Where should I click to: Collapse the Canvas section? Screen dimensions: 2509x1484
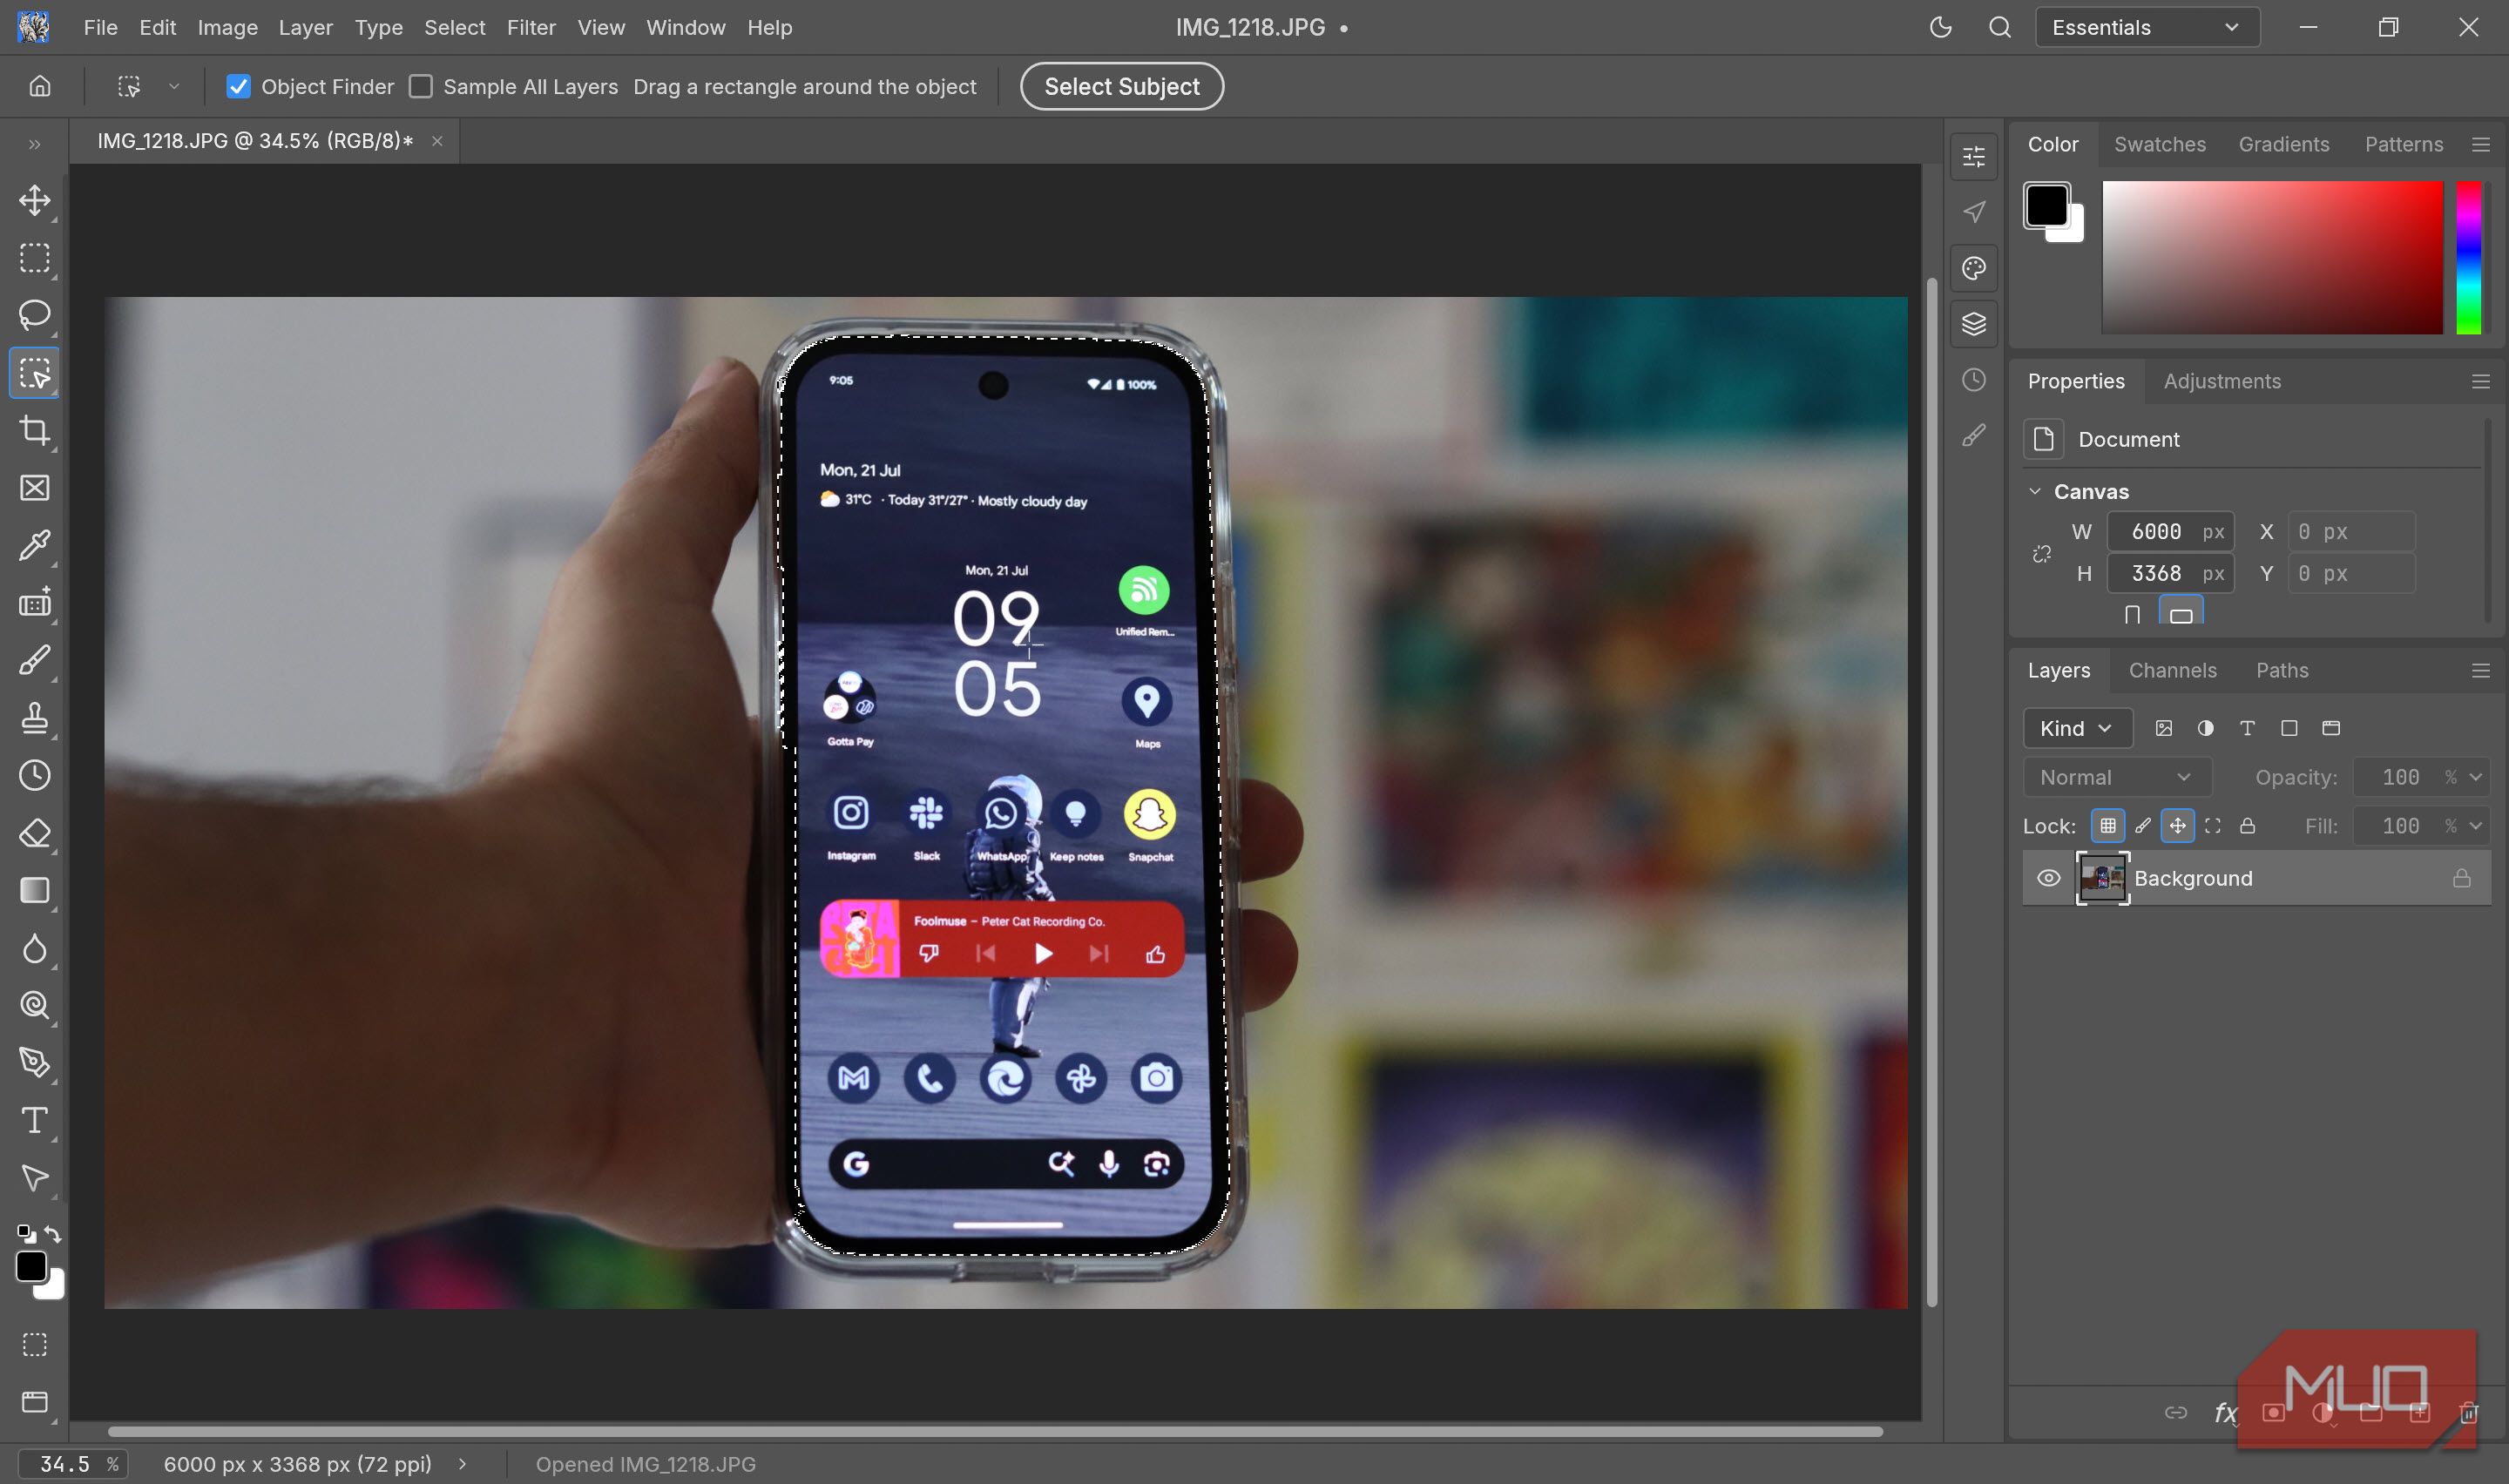pos(2034,491)
